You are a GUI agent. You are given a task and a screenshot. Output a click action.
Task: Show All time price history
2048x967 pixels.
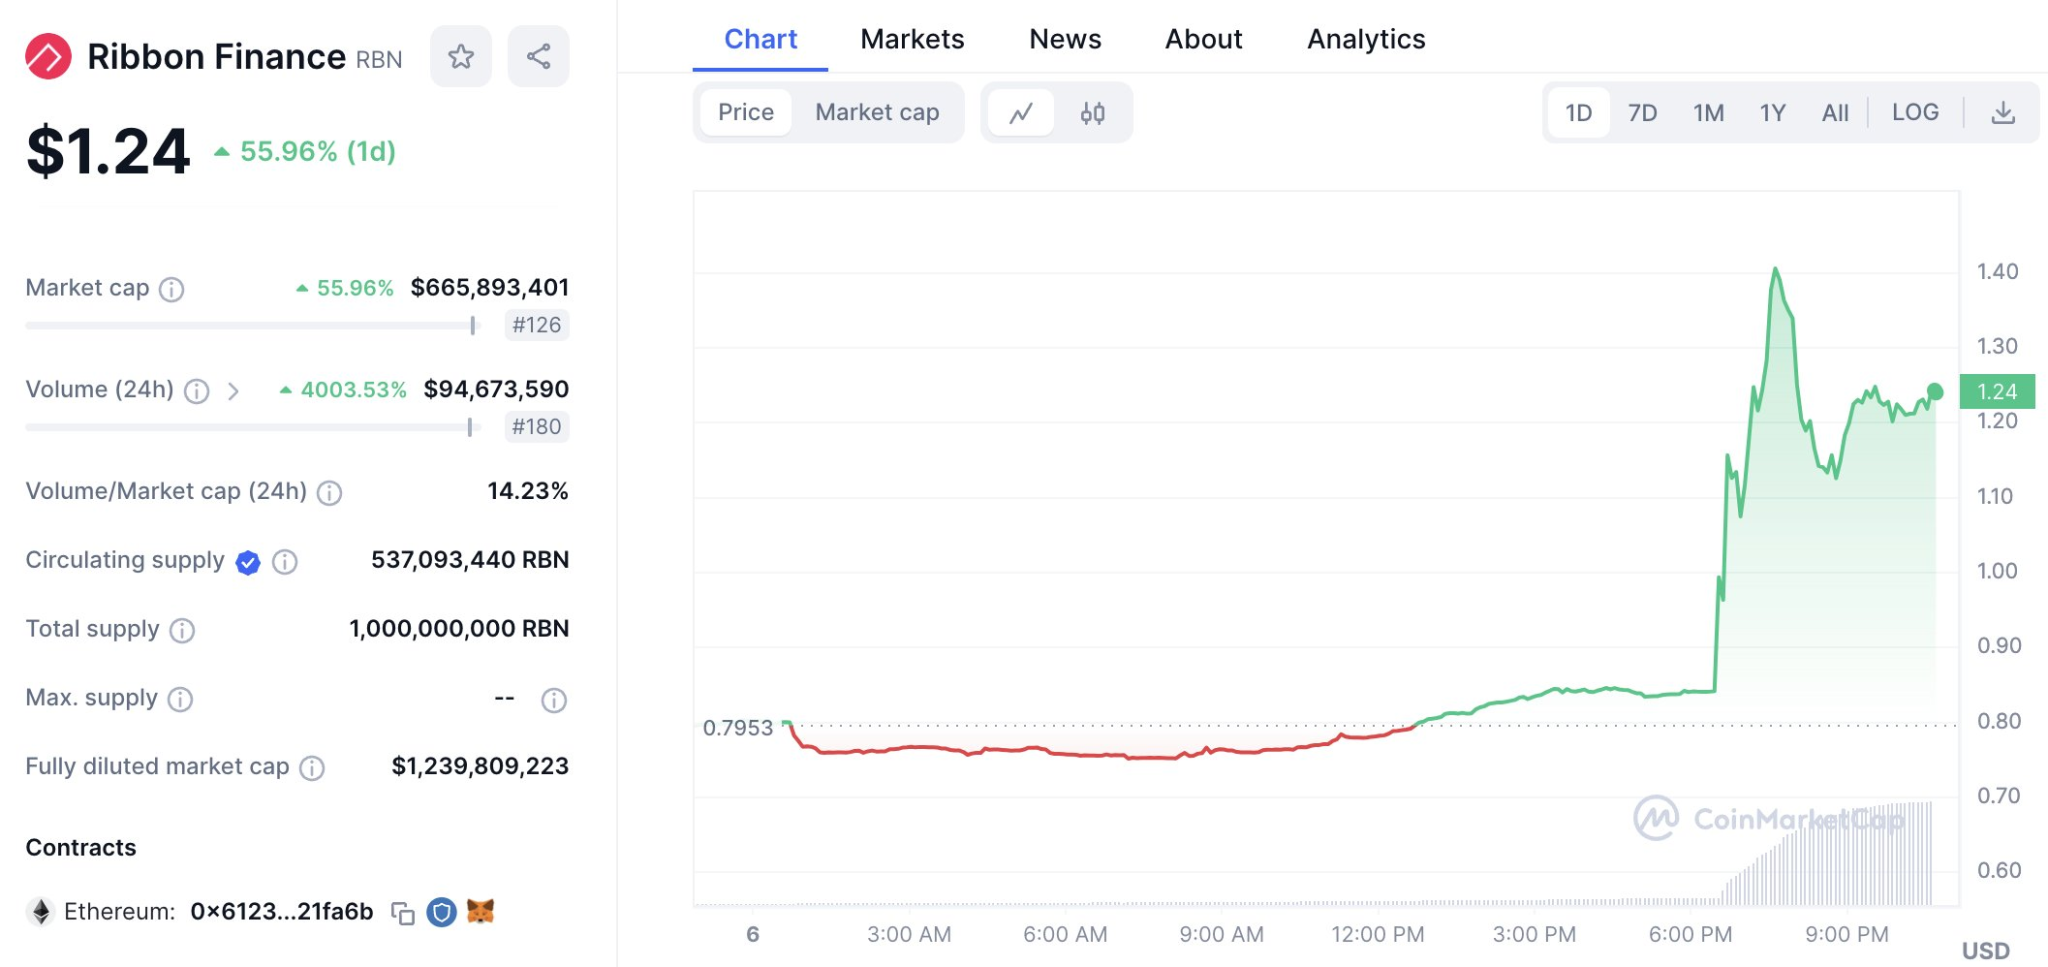pos(1834,113)
